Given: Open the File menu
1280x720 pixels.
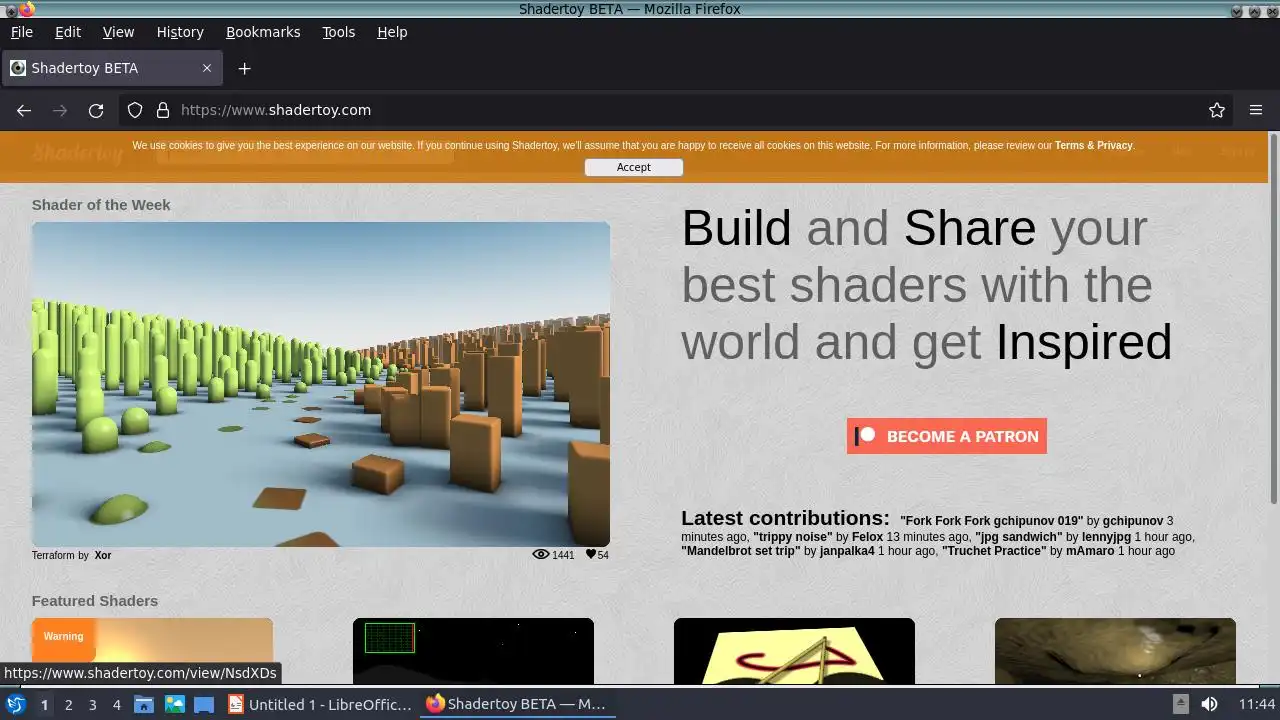Looking at the screenshot, I should coord(22,32).
